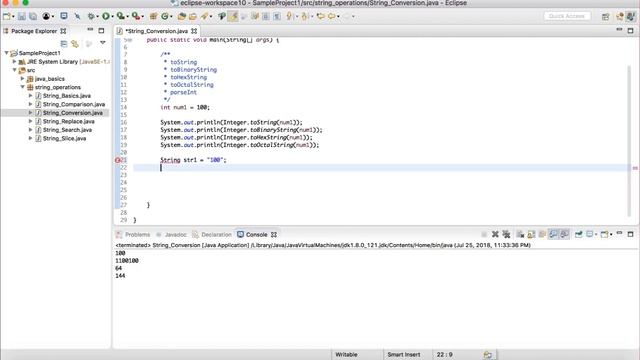Toggle Link with Editor in Package Explorer
This screenshot has width=640, height=360.
point(75,43)
